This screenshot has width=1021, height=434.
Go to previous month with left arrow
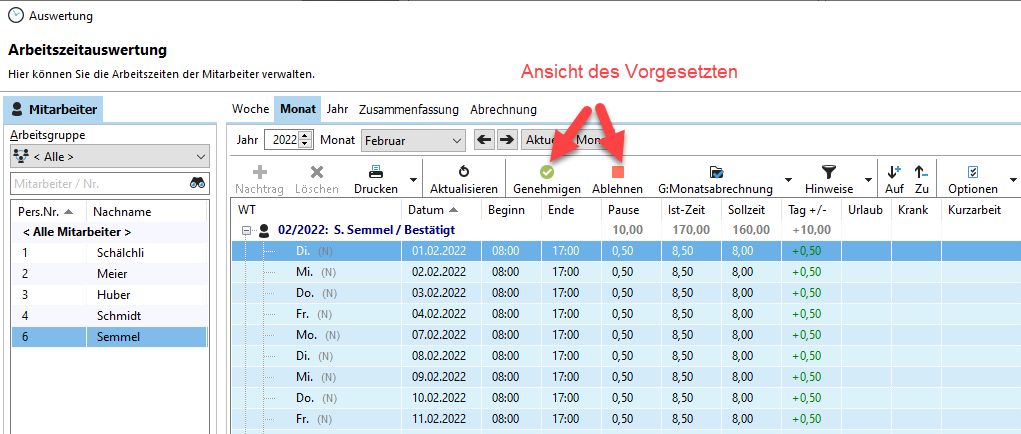[x=484, y=141]
